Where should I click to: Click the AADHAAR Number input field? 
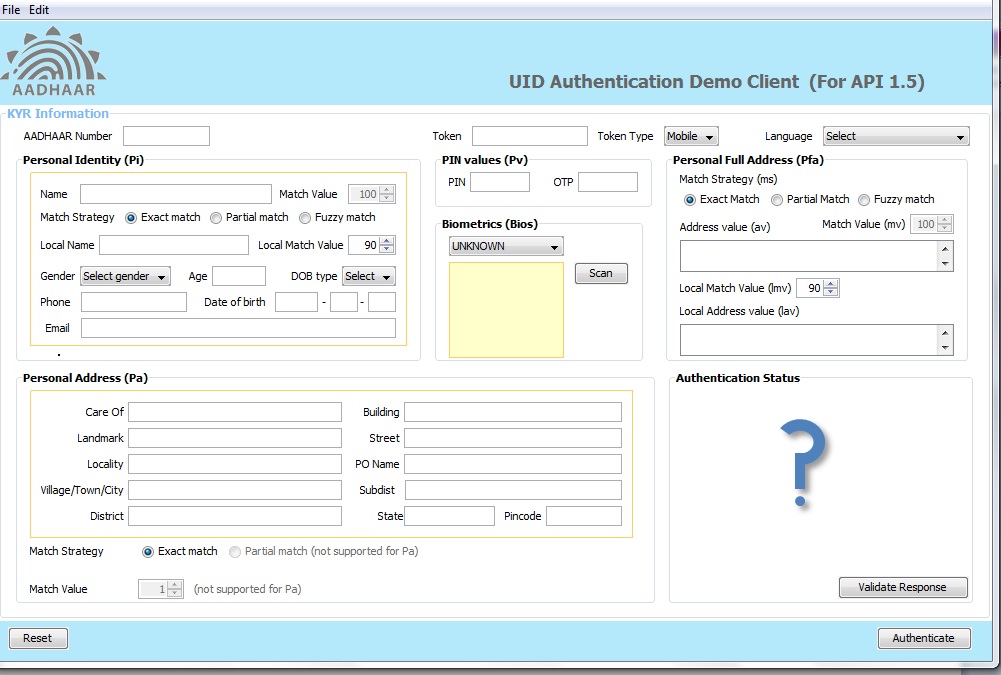166,136
